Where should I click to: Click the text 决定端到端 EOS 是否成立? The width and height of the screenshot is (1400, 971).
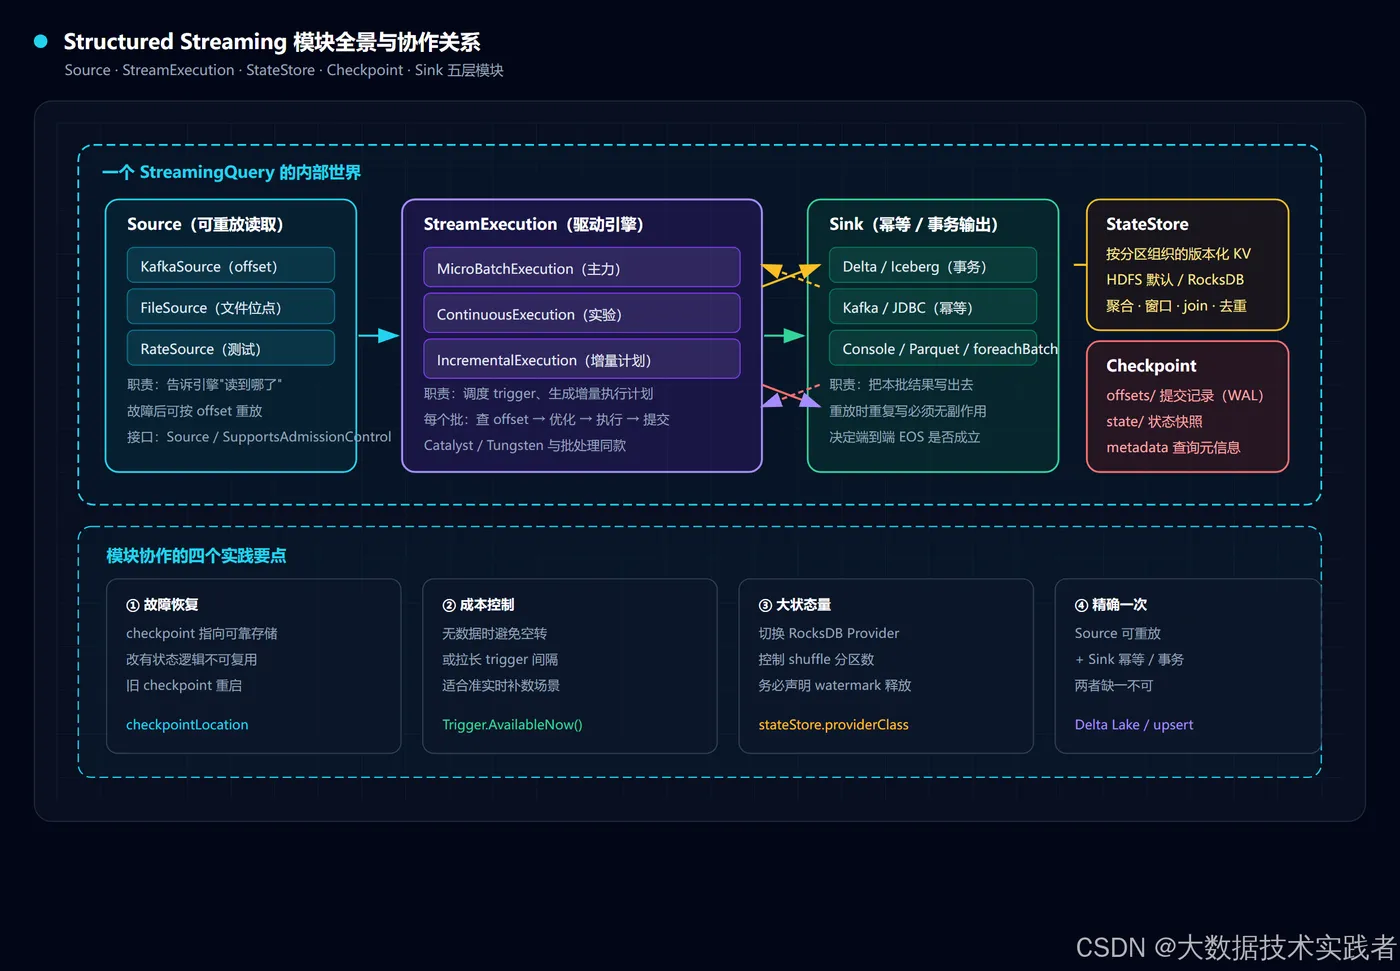(905, 436)
